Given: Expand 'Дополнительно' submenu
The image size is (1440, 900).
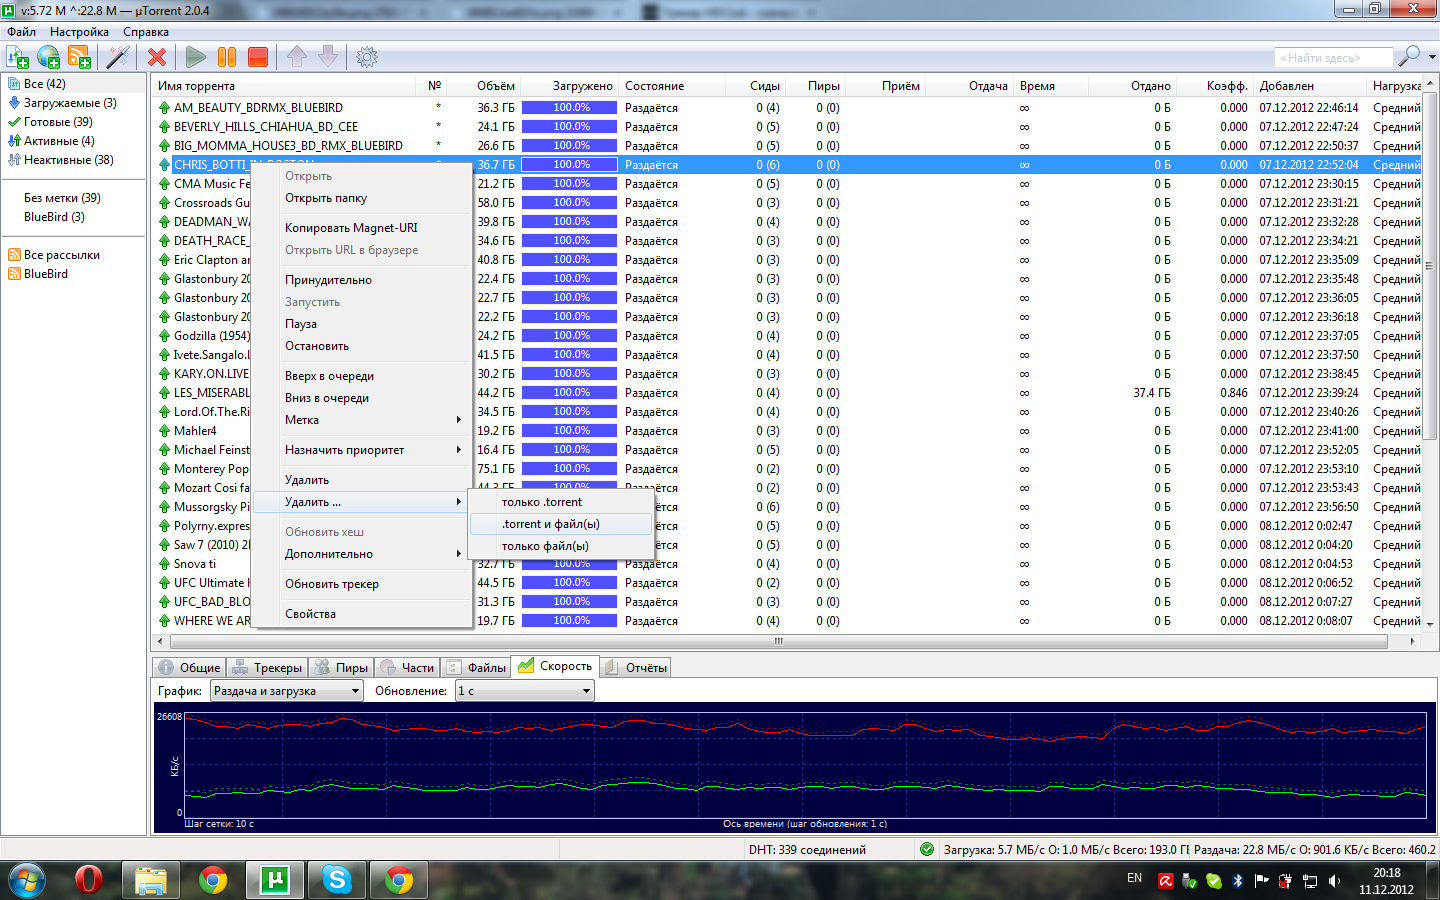Looking at the screenshot, I should pyautogui.click(x=361, y=554).
